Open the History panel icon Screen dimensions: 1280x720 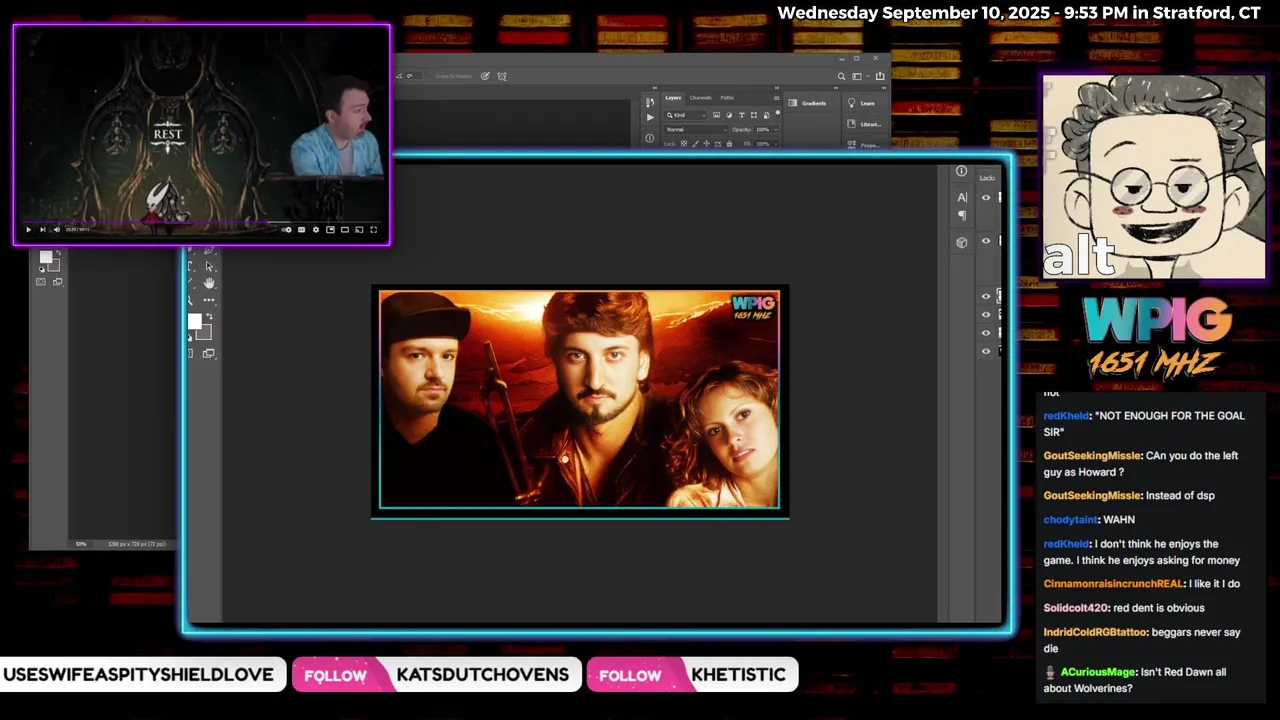(x=650, y=102)
